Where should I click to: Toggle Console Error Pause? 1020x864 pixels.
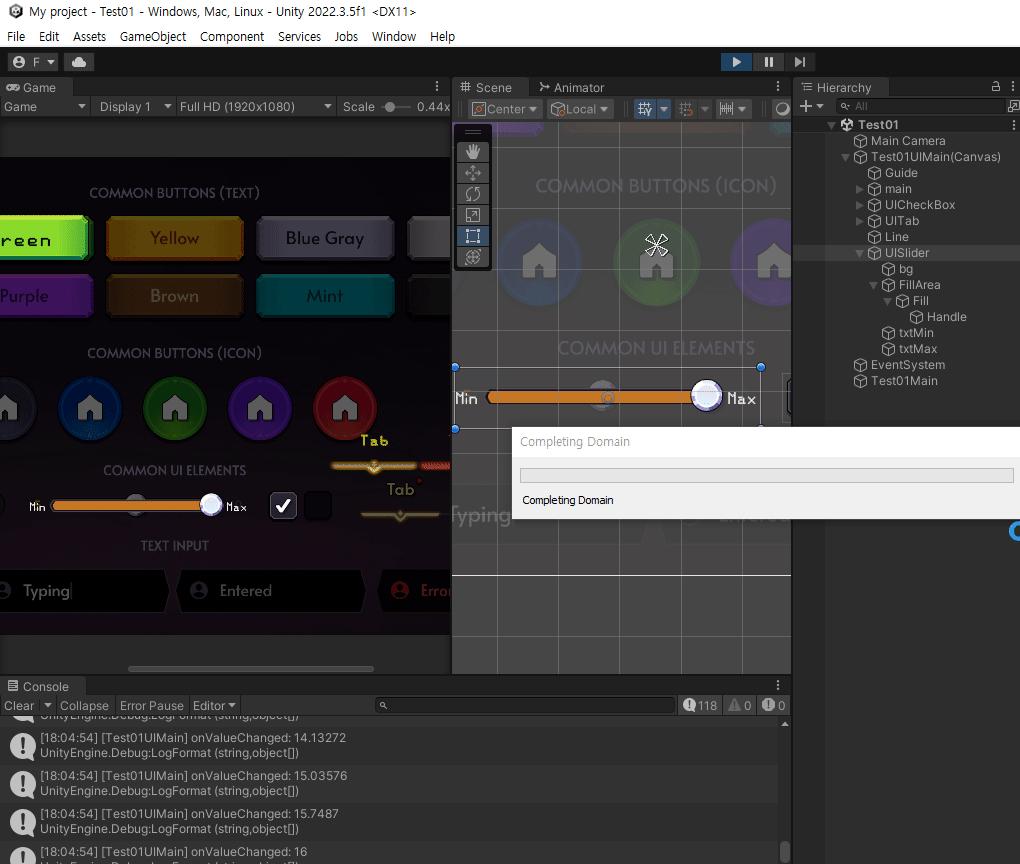pyautogui.click(x=152, y=706)
